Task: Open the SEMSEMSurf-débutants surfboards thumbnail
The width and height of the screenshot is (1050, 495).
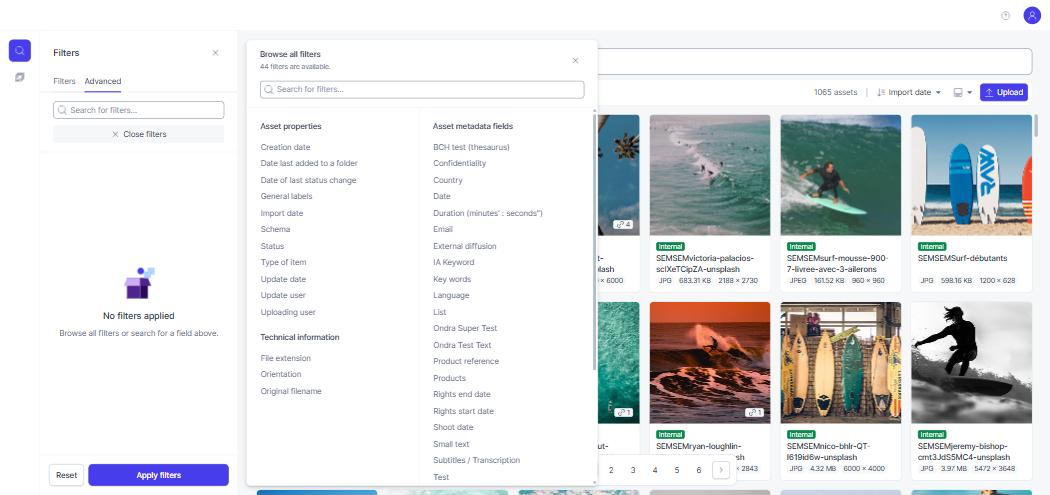Action: pos(971,175)
